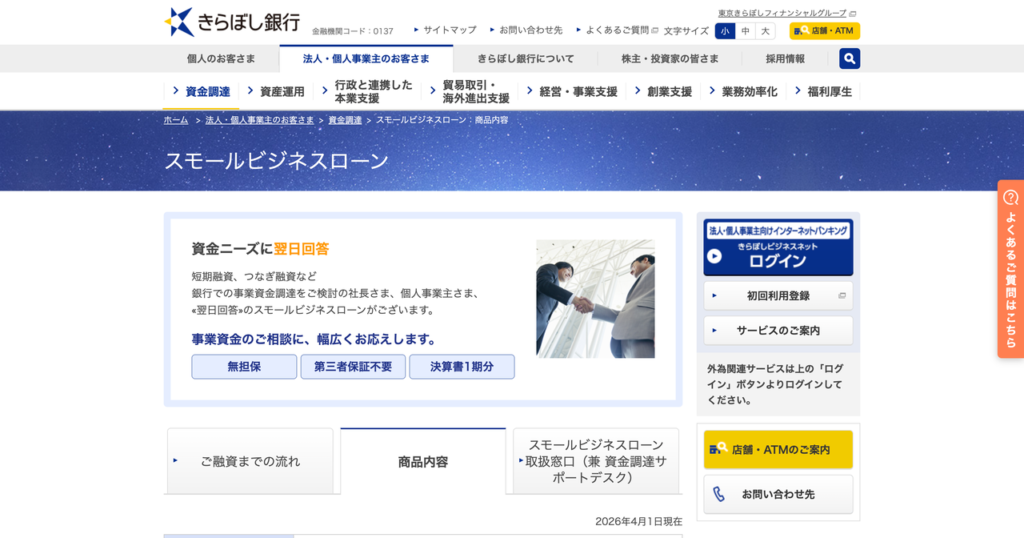Click 金融機関コード：0137 text
The image size is (1024, 538).
(353, 31)
